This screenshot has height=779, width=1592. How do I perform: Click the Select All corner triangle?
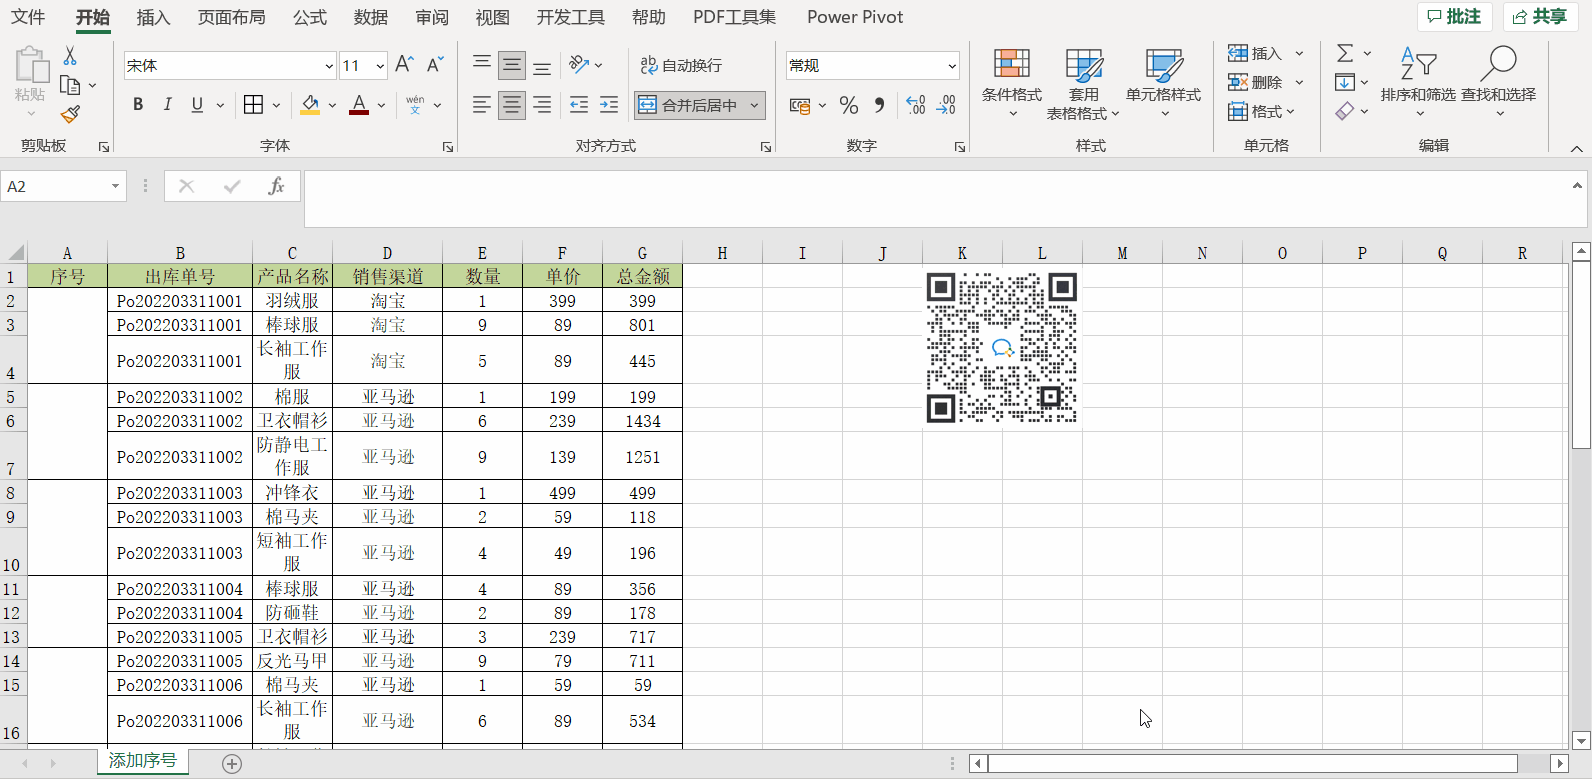click(x=14, y=253)
